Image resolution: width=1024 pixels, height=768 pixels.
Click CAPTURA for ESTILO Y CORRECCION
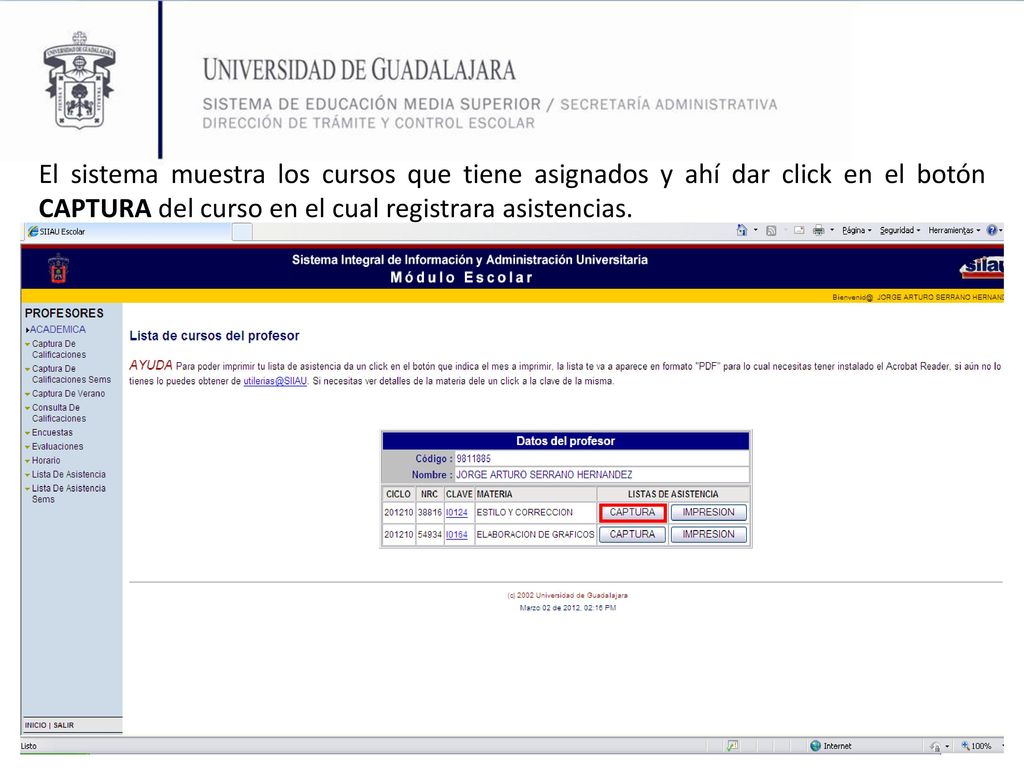coord(632,513)
